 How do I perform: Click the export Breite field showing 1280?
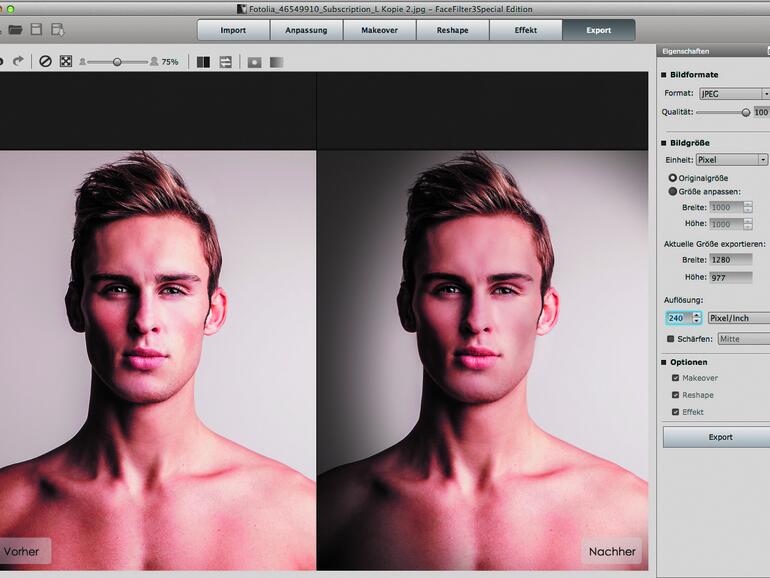(x=731, y=260)
